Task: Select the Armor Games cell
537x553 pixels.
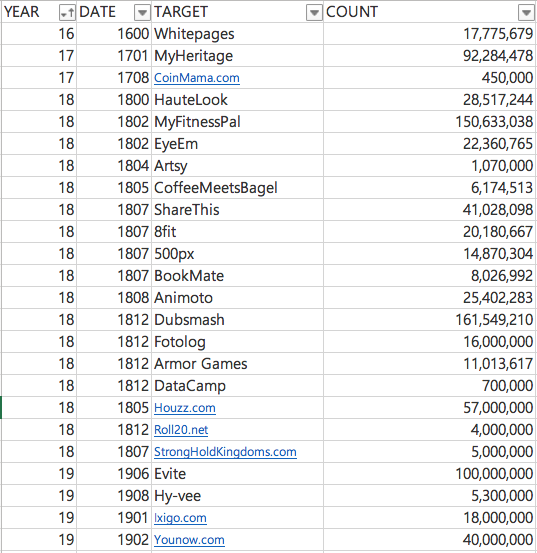Action: pos(238,364)
